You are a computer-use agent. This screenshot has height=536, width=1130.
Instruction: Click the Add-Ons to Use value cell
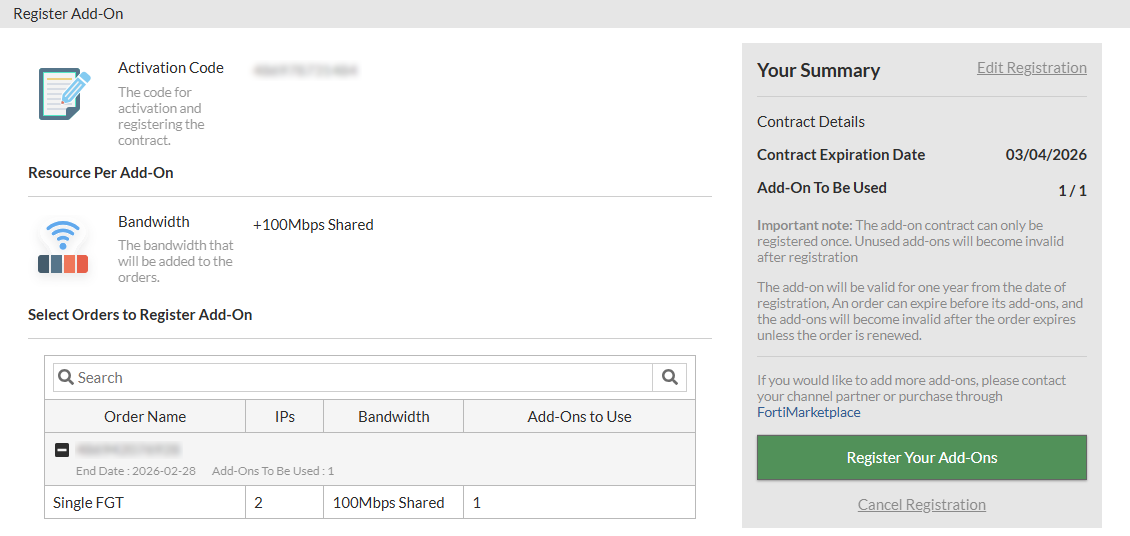(x=578, y=503)
